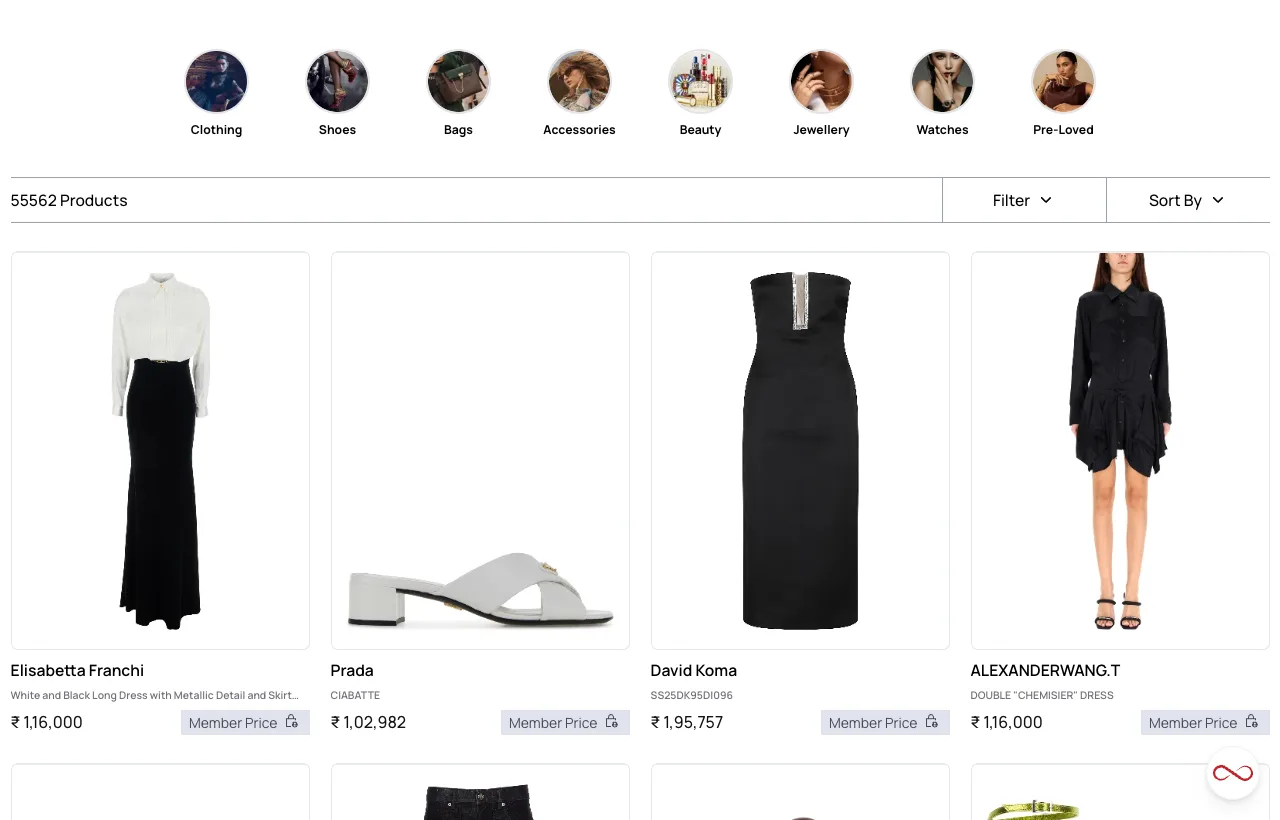
Task: Click lock icon on Elisabetta Franchi Member Price
Action: point(292,722)
